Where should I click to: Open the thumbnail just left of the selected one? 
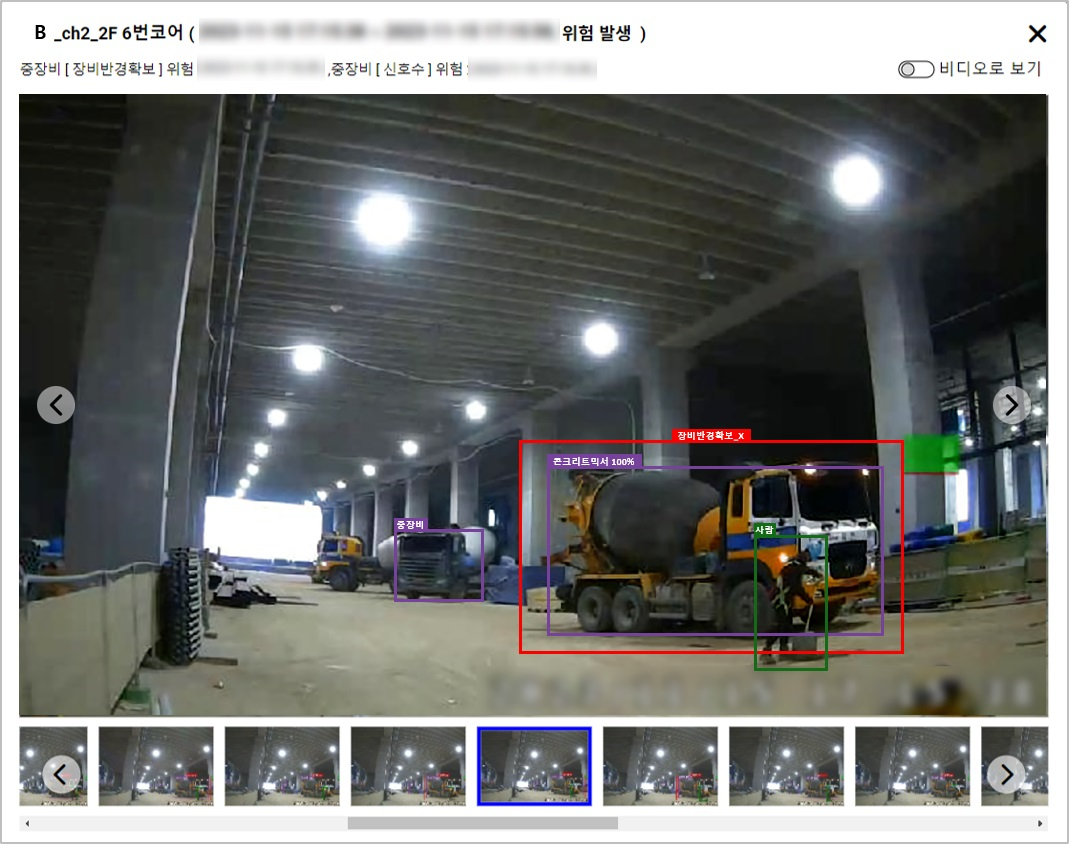click(408, 766)
